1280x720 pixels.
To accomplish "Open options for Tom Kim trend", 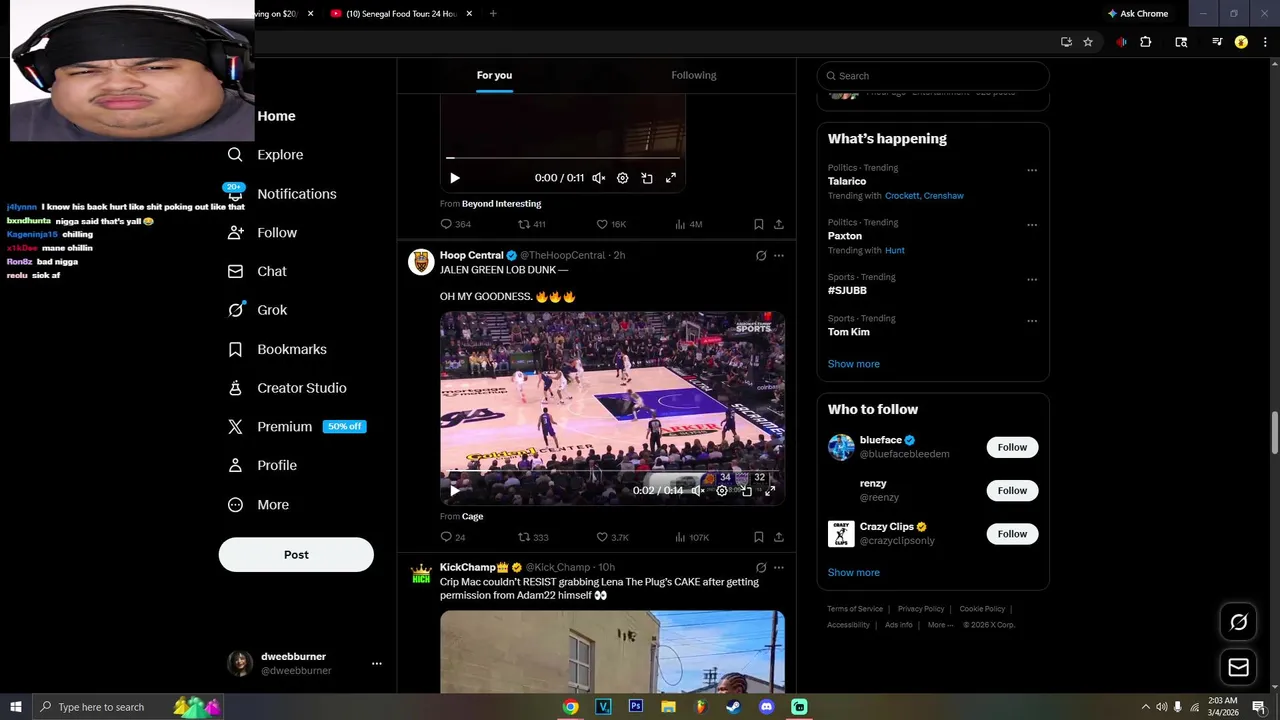I will [1032, 321].
